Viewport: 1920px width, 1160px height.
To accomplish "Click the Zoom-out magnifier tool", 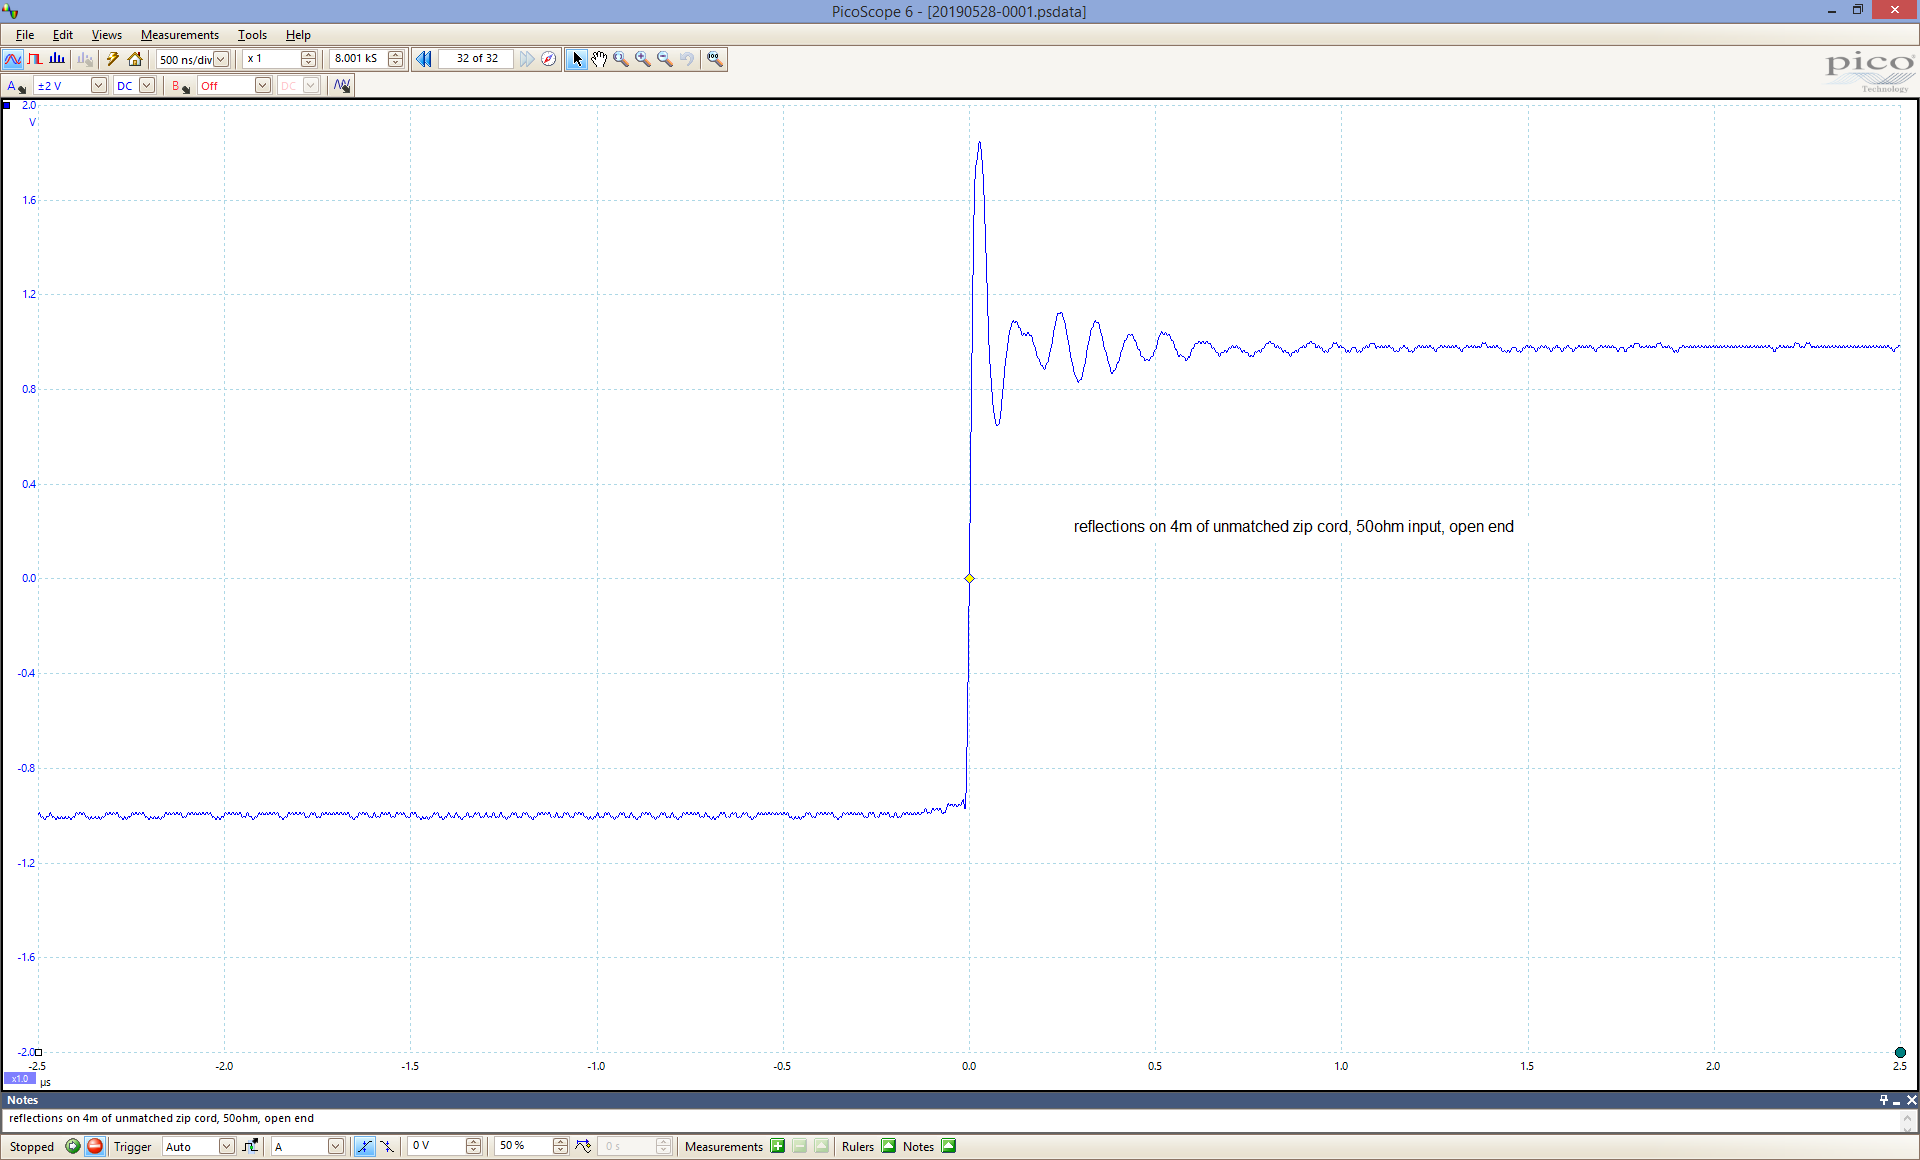I will pos(665,59).
